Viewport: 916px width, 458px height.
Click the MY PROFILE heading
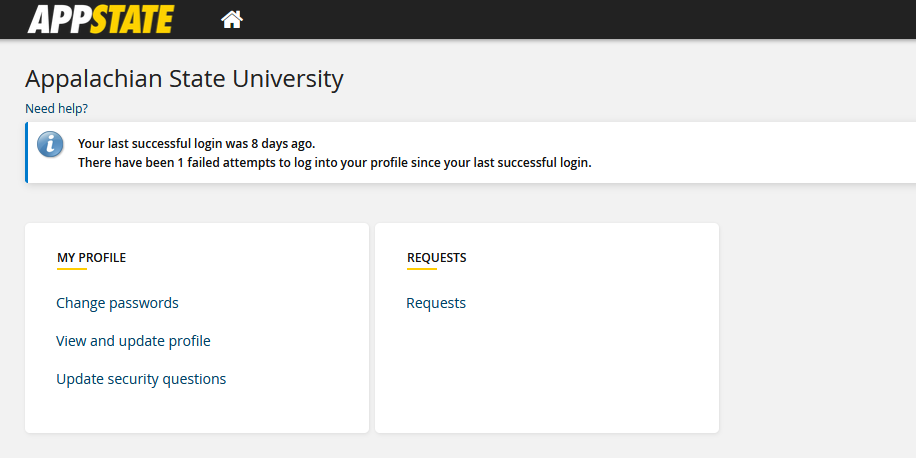(x=91, y=258)
